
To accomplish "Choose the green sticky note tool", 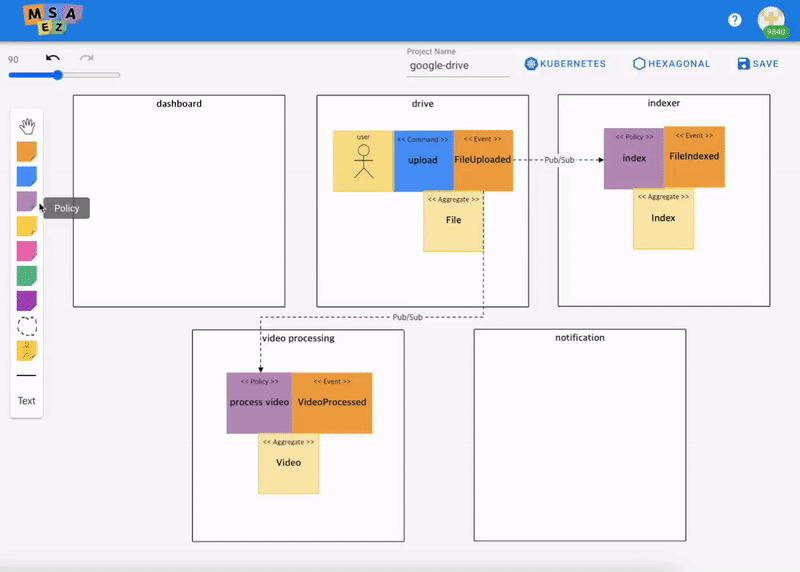I will click(27, 276).
